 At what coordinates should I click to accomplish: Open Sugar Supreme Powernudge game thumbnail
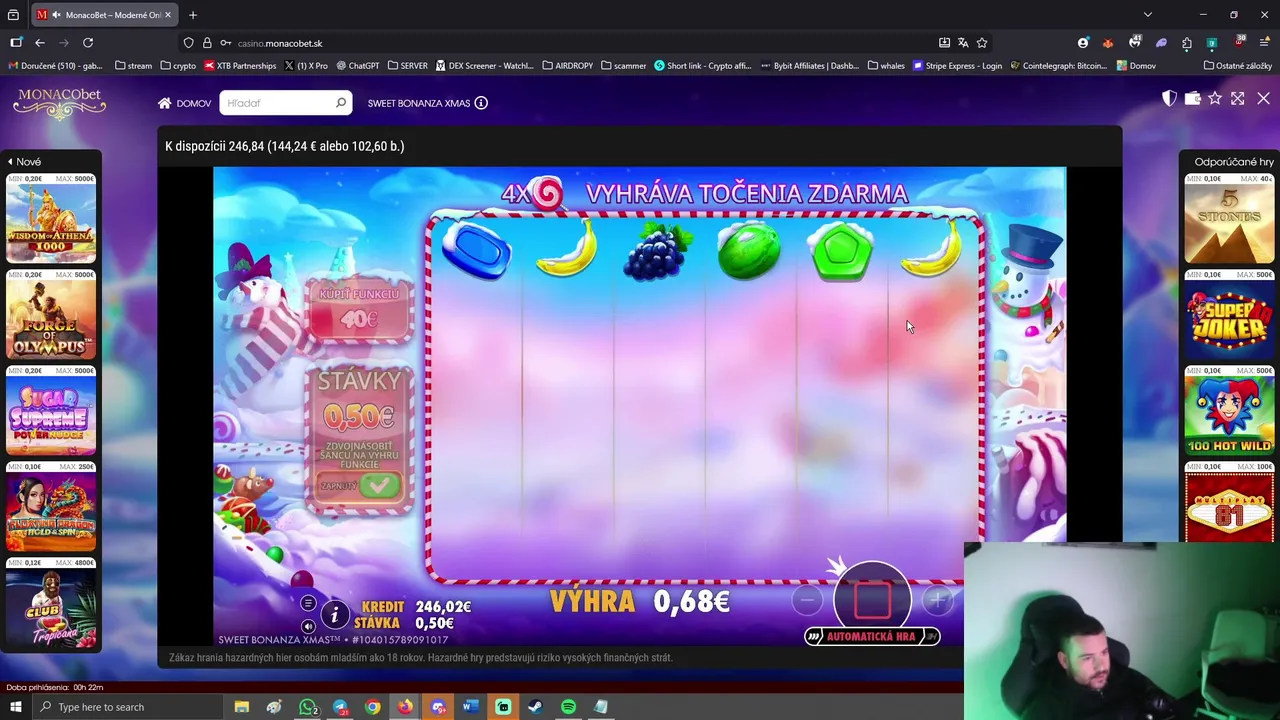point(51,411)
